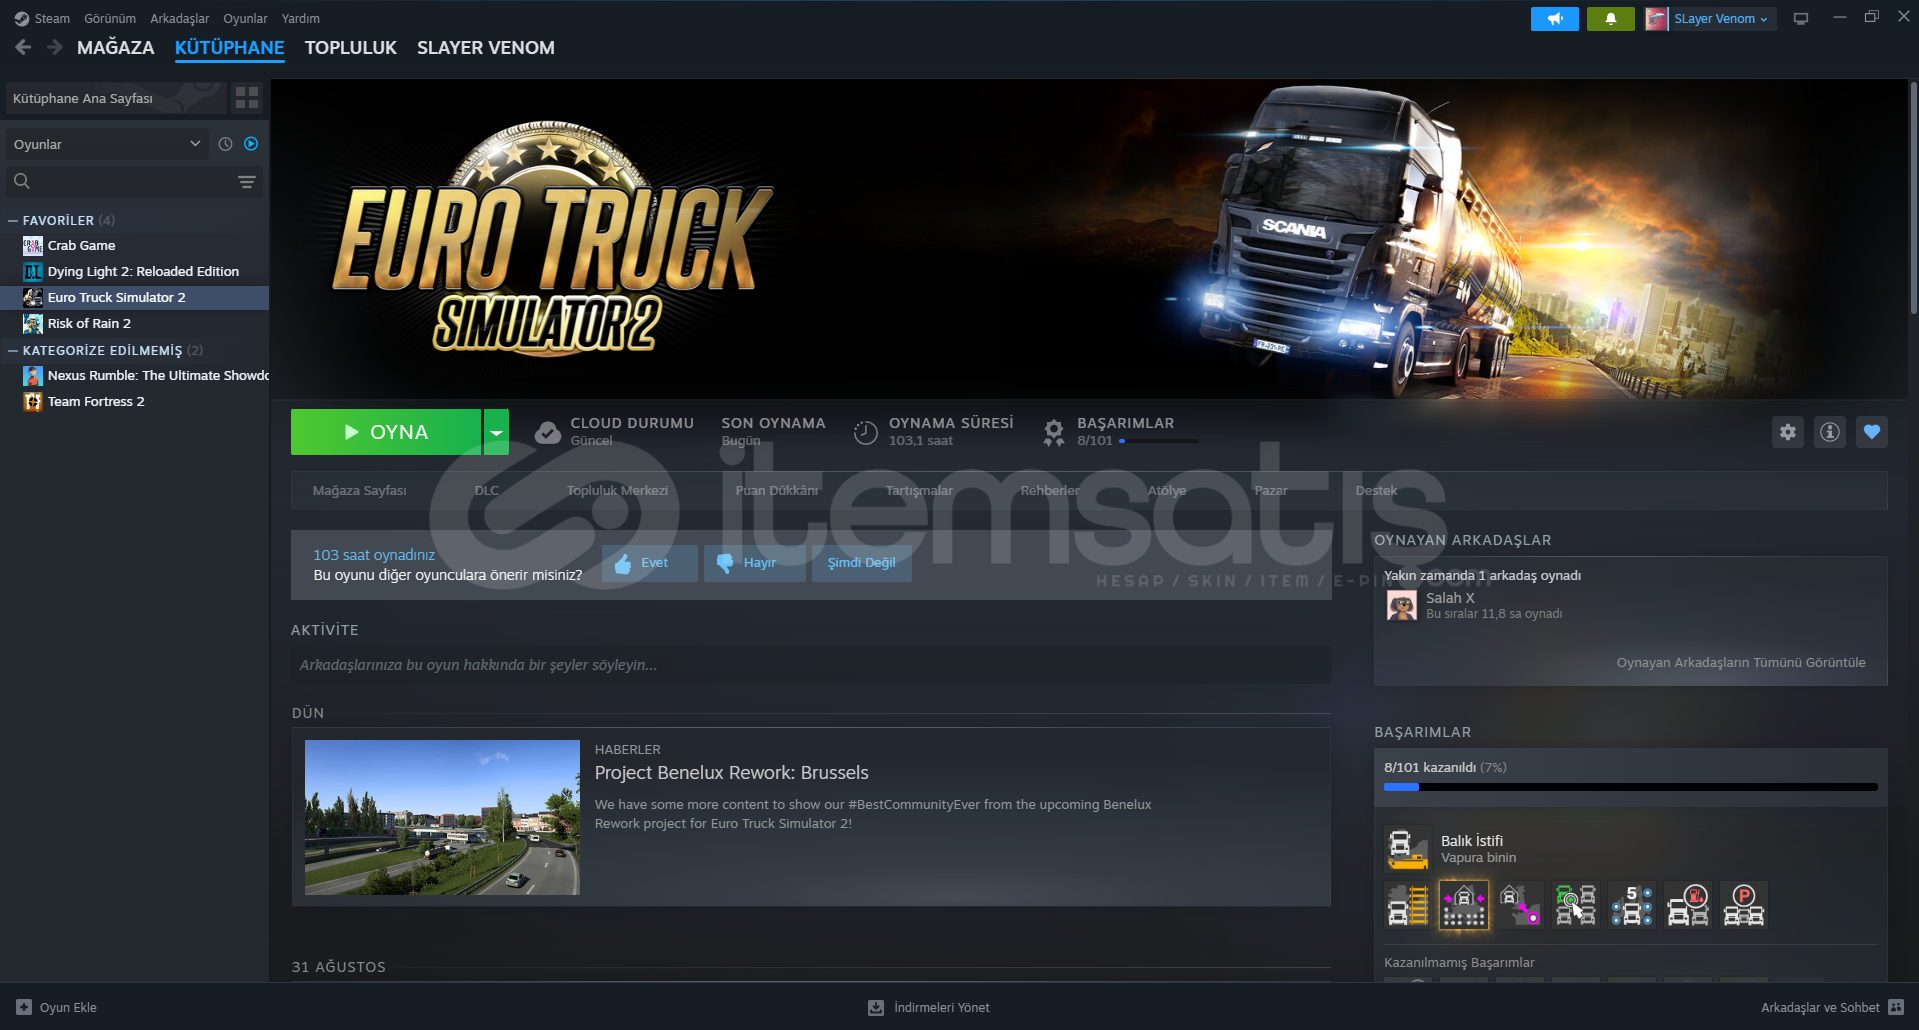The width and height of the screenshot is (1919, 1030).
Task: Sort games by recent activity clock icon
Action: (x=225, y=144)
